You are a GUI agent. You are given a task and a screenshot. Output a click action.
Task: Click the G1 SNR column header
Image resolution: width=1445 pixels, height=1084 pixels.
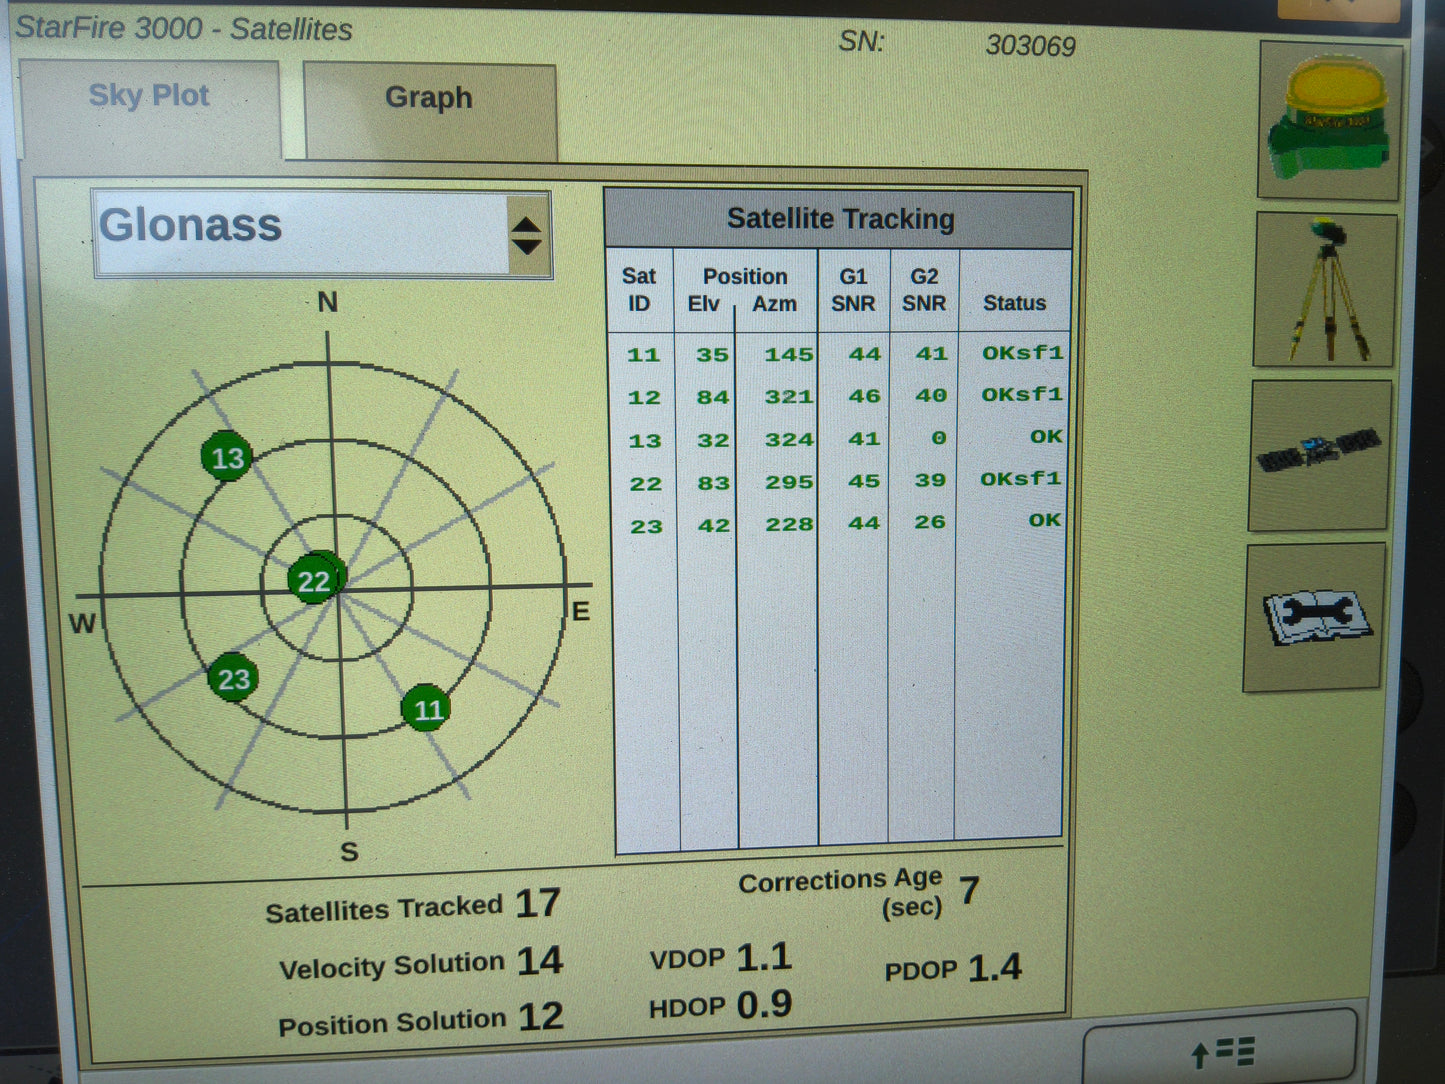pos(853,290)
